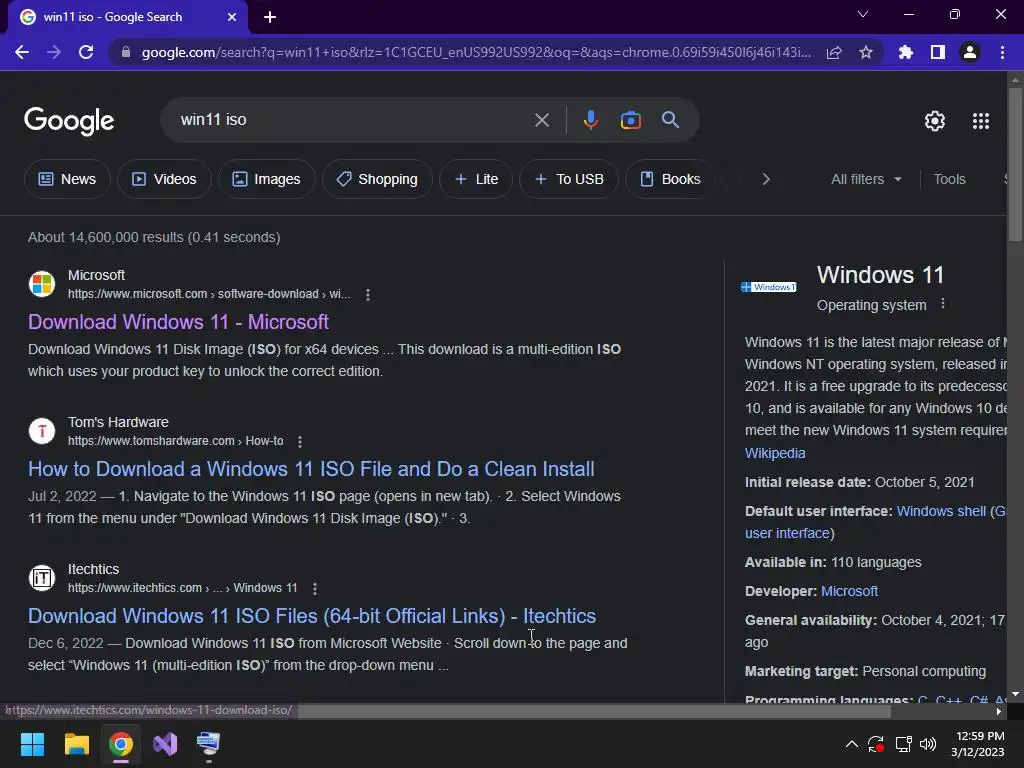
Task: Open a new browser tab
Action: coord(270,17)
